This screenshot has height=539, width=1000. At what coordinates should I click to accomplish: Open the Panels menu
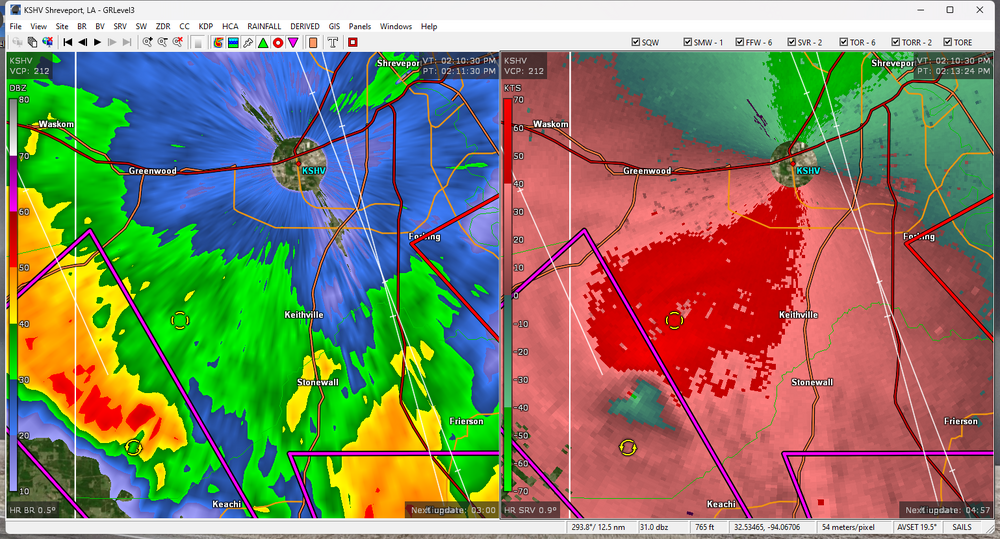tap(360, 26)
